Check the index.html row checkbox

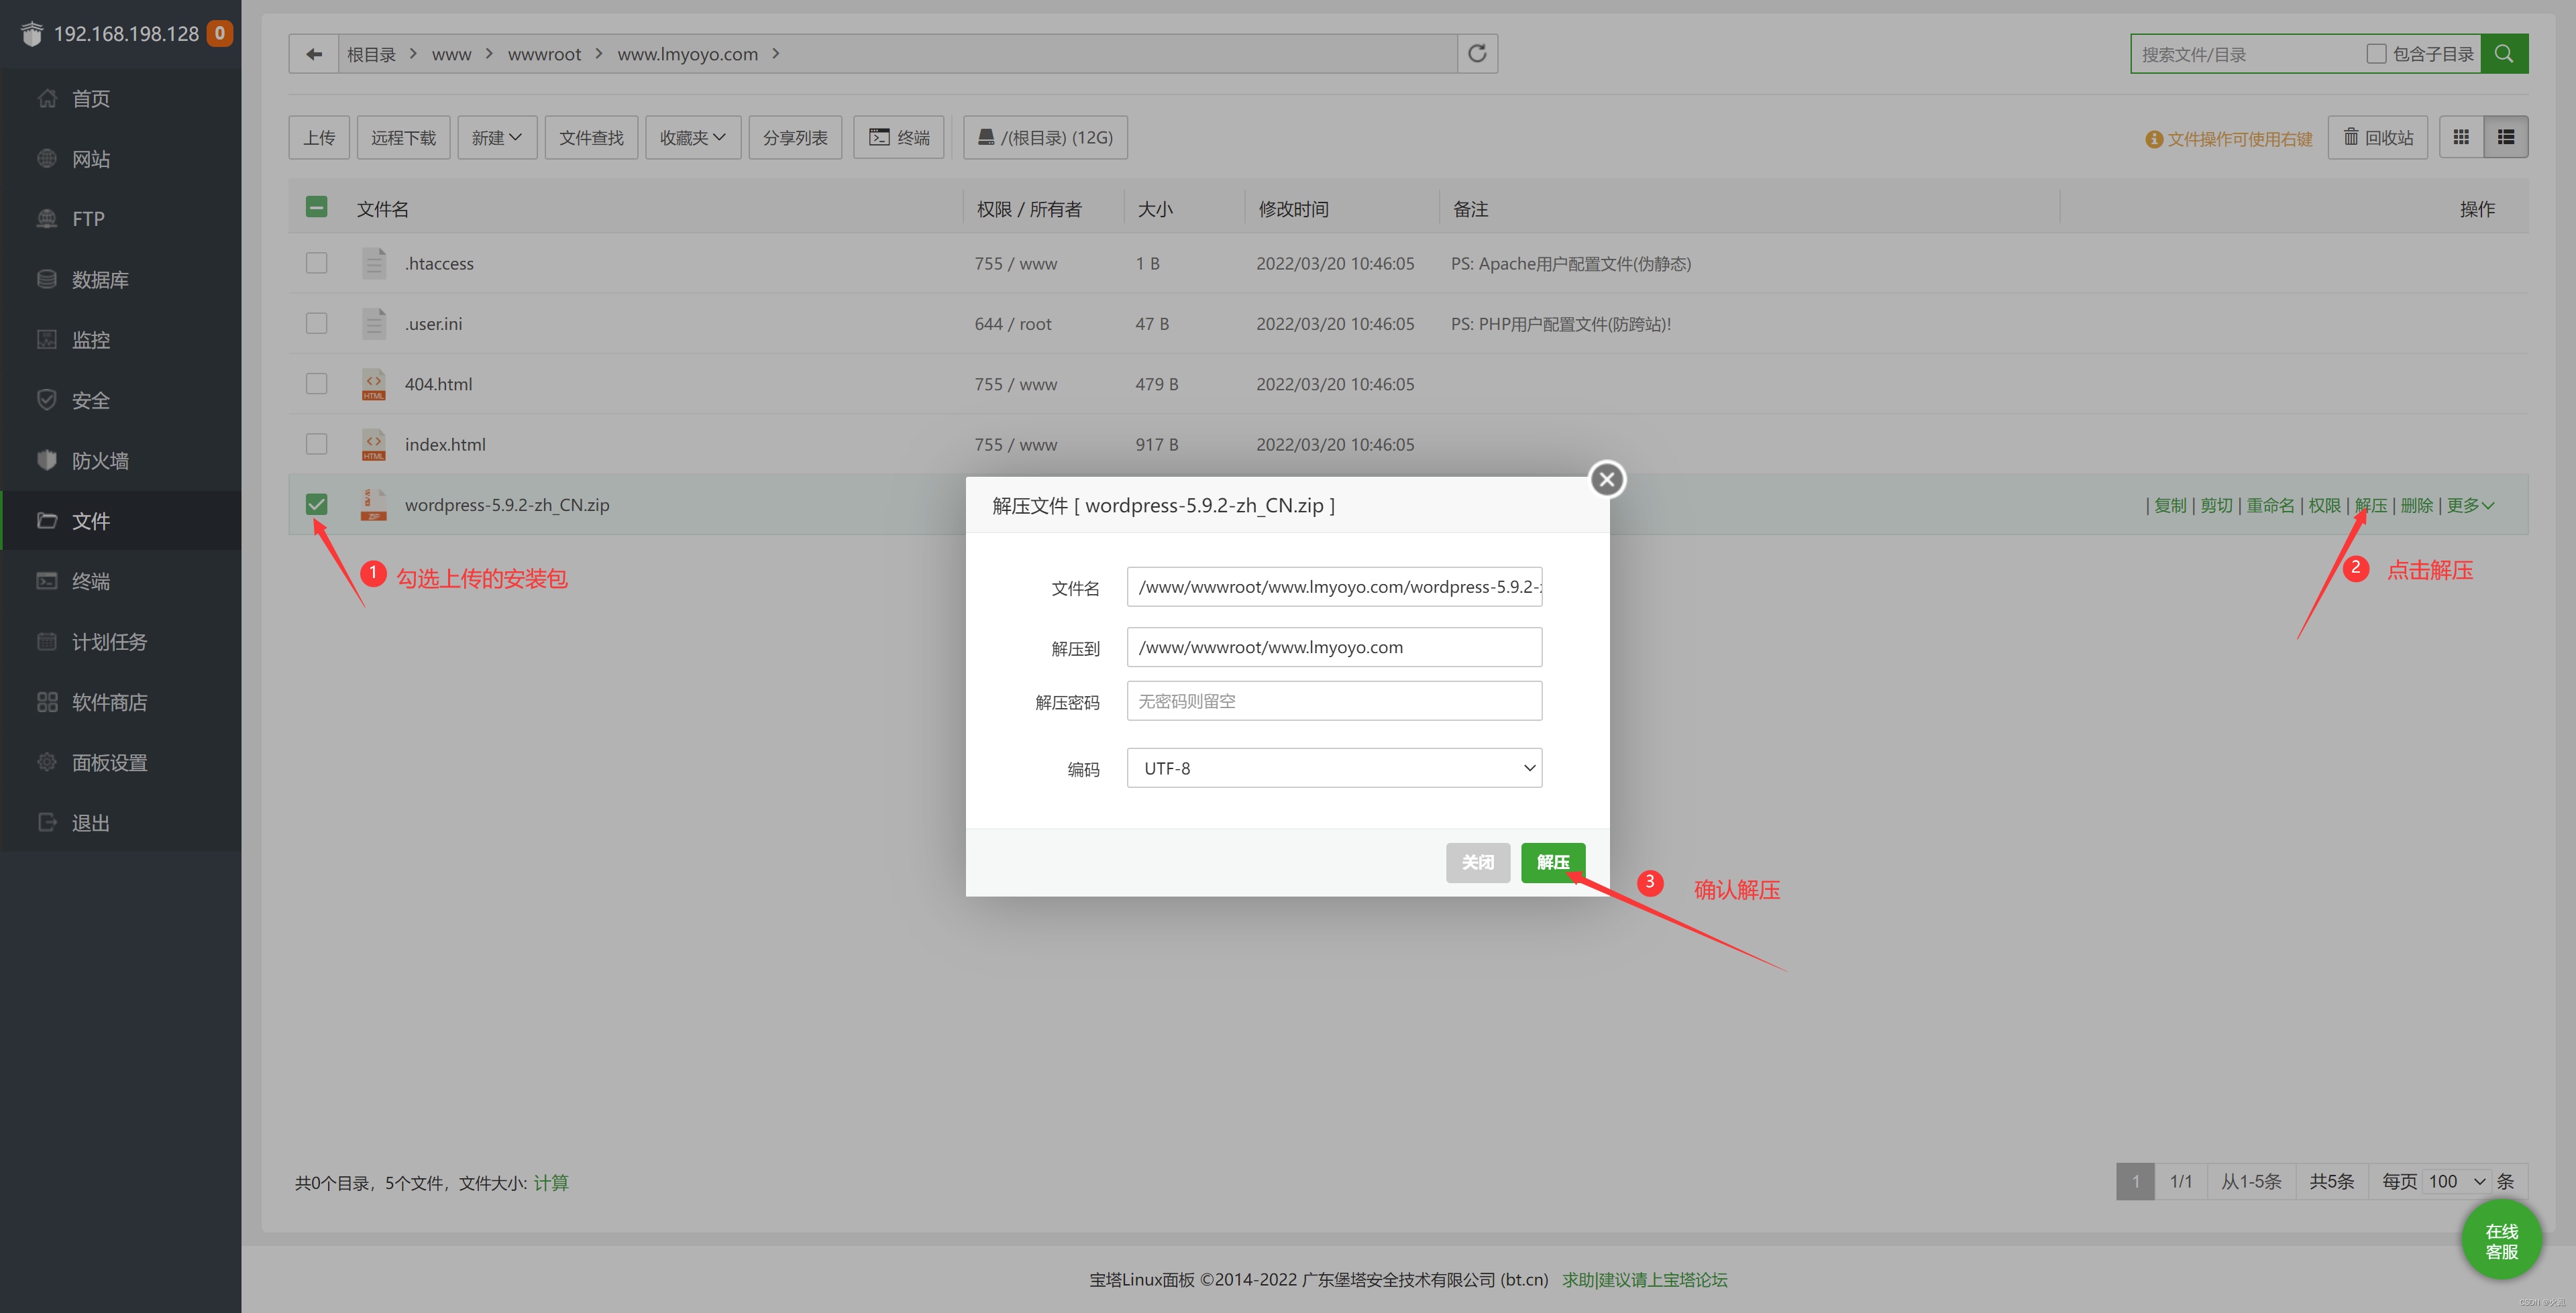(x=316, y=444)
